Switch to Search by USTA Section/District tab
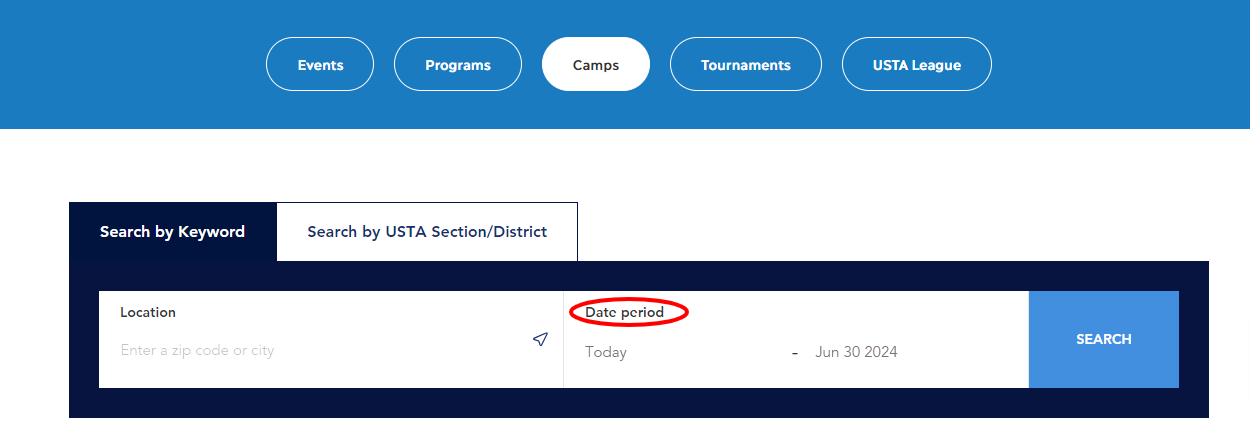 pyautogui.click(x=427, y=232)
